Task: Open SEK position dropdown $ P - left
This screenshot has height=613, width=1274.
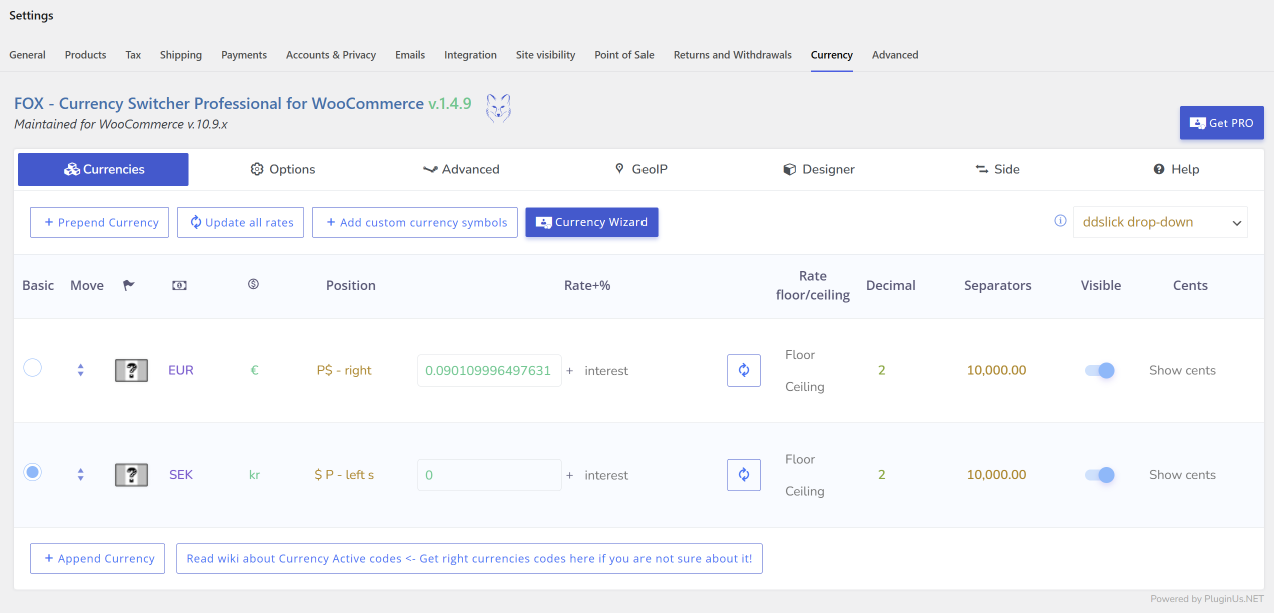Action: [x=344, y=475]
